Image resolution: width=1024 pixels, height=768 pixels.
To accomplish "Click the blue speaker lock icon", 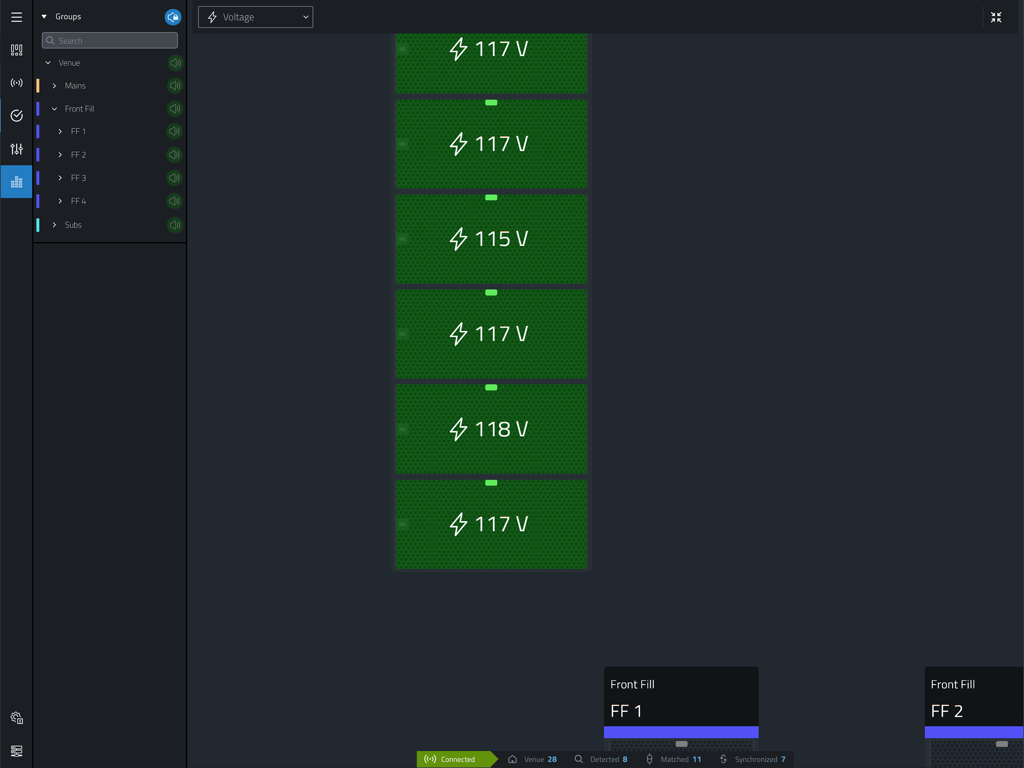I will point(173,17).
